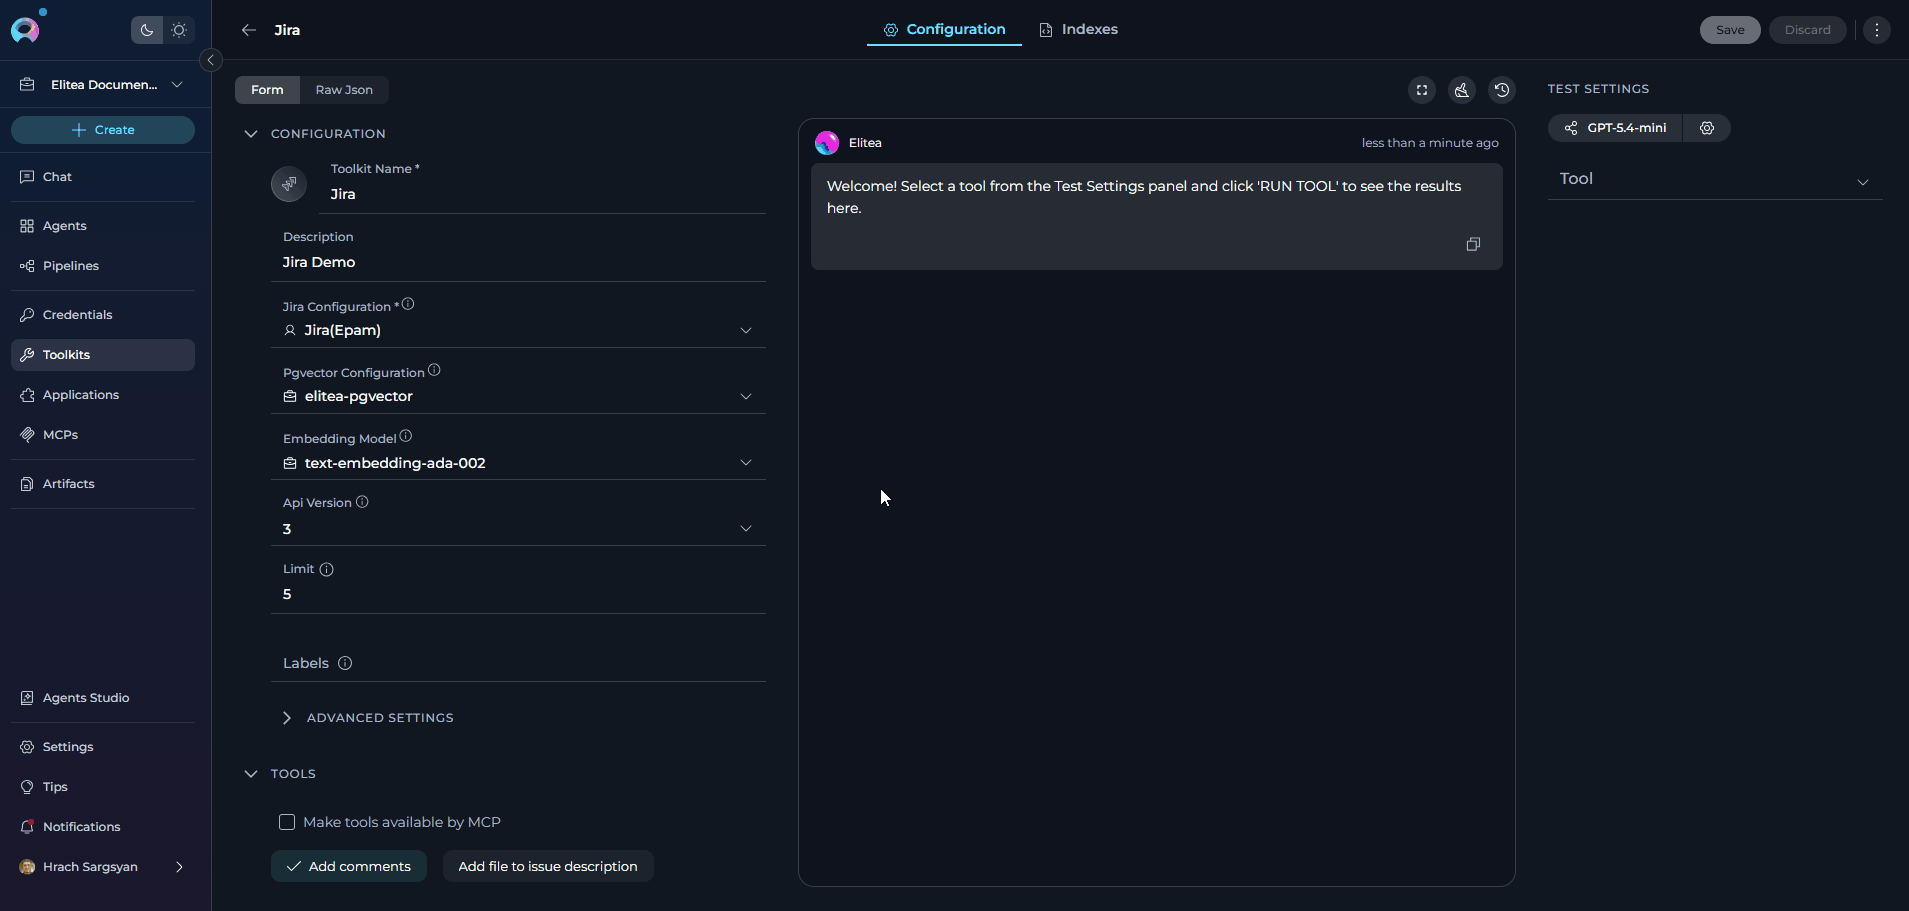Expand chat panel to fullscreen
The height and width of the screenshot is (911, 1909).
click(x=1422, y=90)
